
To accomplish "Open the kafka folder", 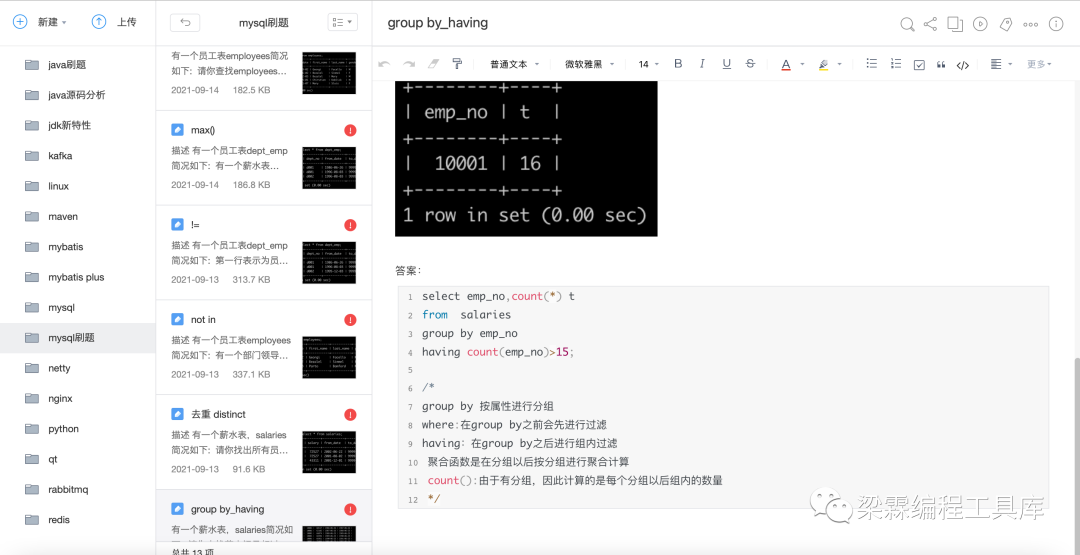I will (x=78, y=156).
